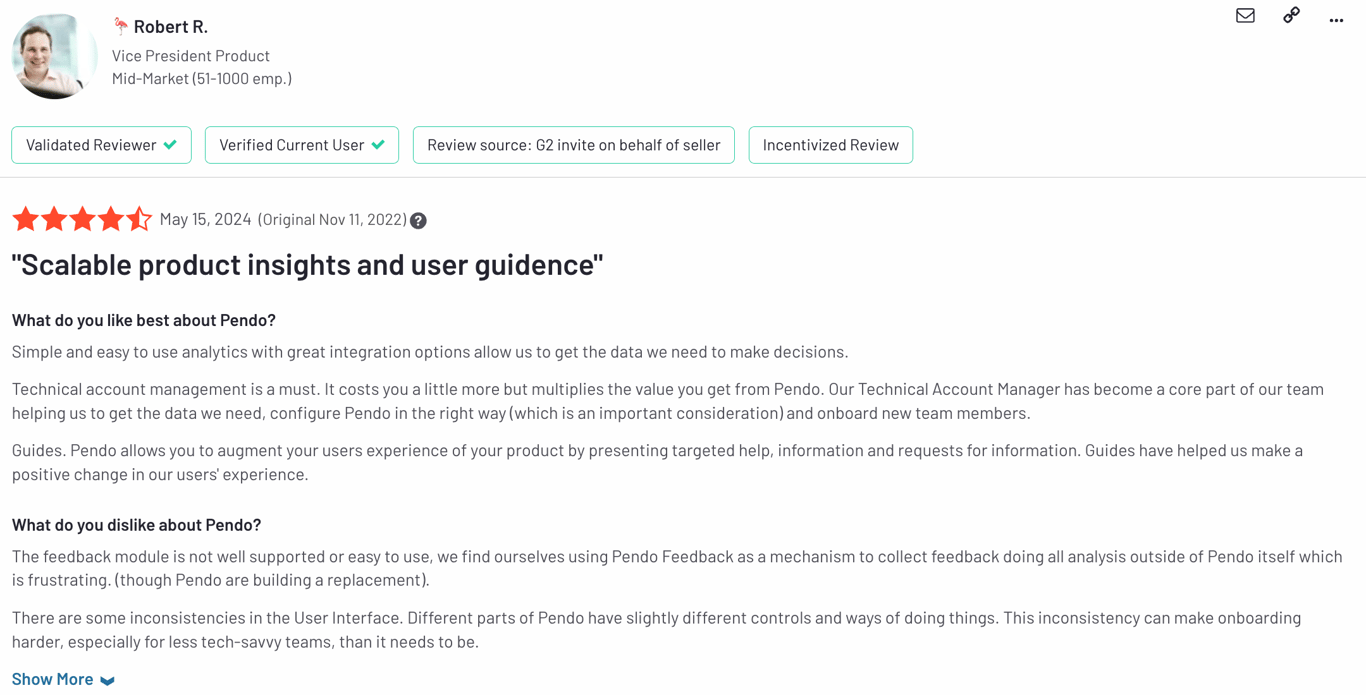Click the first star in the rating
The height and width of the screenshot is (695, 1366).
coord(26,219)
